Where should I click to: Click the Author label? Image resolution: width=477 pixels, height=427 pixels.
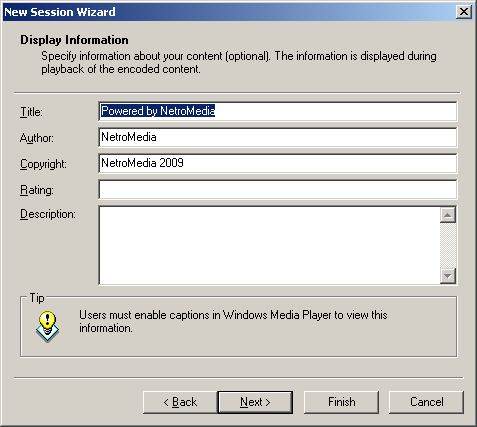(37, 138)
